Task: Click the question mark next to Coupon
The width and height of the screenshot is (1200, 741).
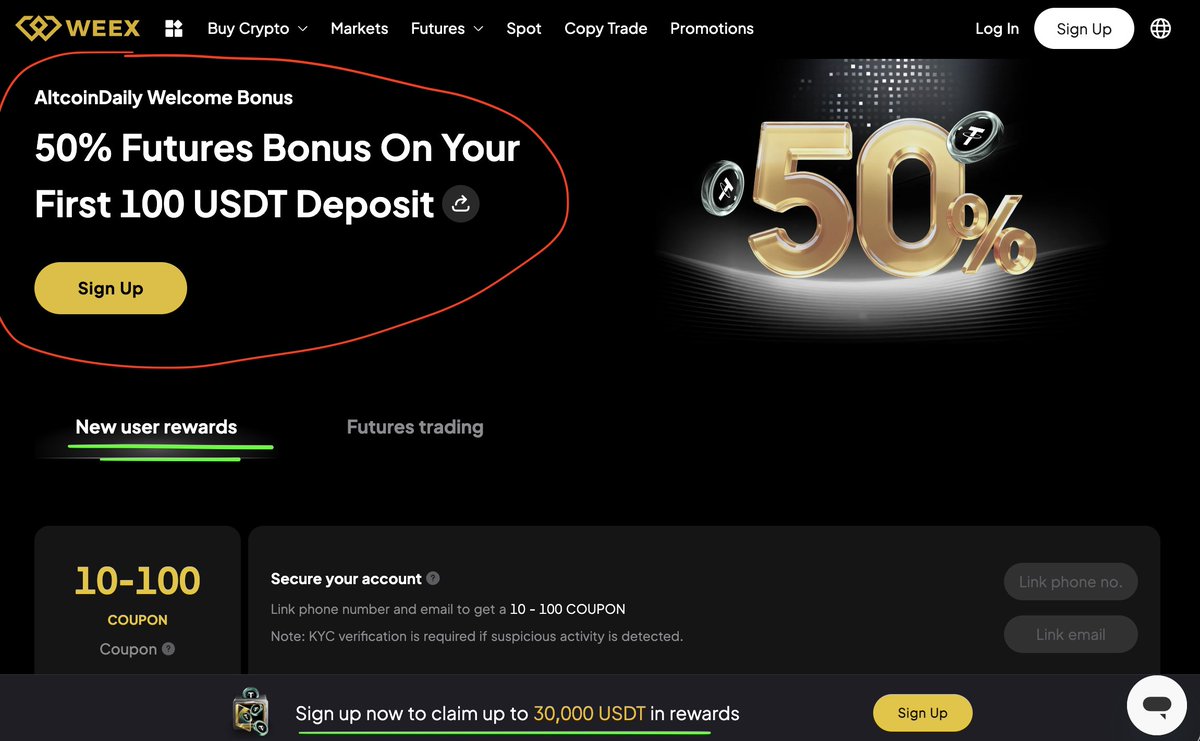Action: click(169, 649)
